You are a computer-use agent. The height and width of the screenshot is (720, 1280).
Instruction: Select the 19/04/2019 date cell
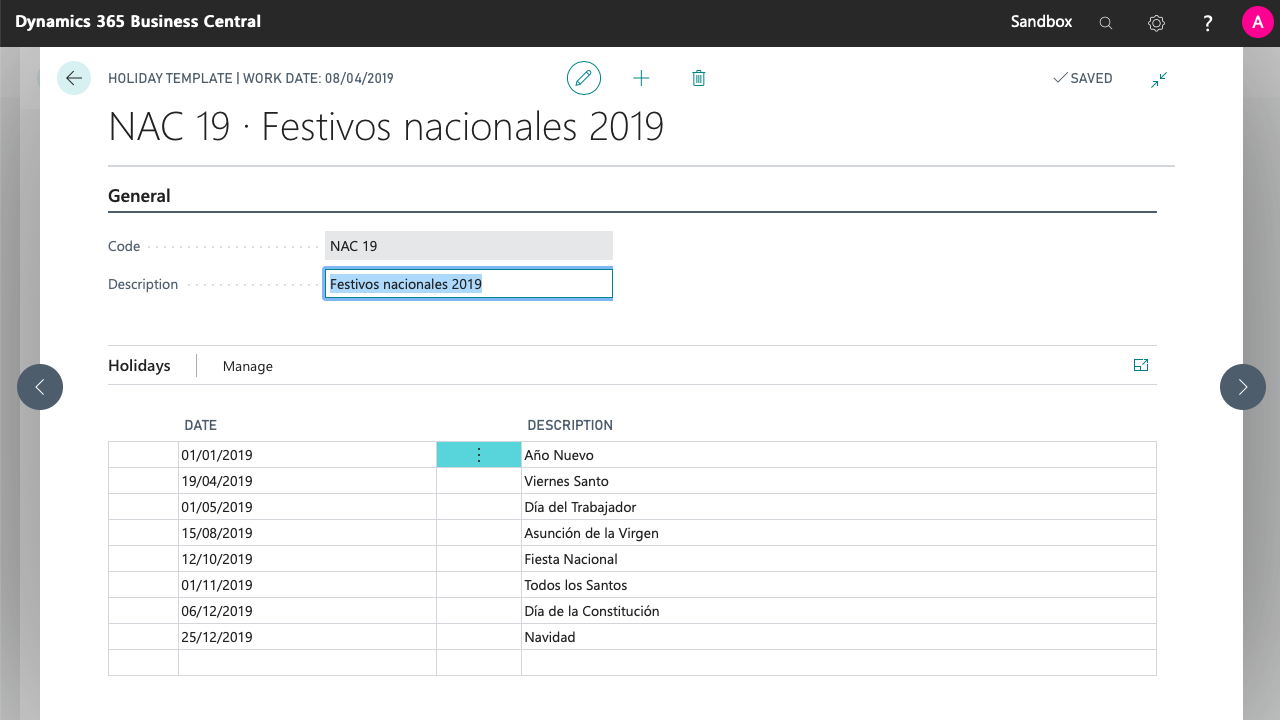306,481
